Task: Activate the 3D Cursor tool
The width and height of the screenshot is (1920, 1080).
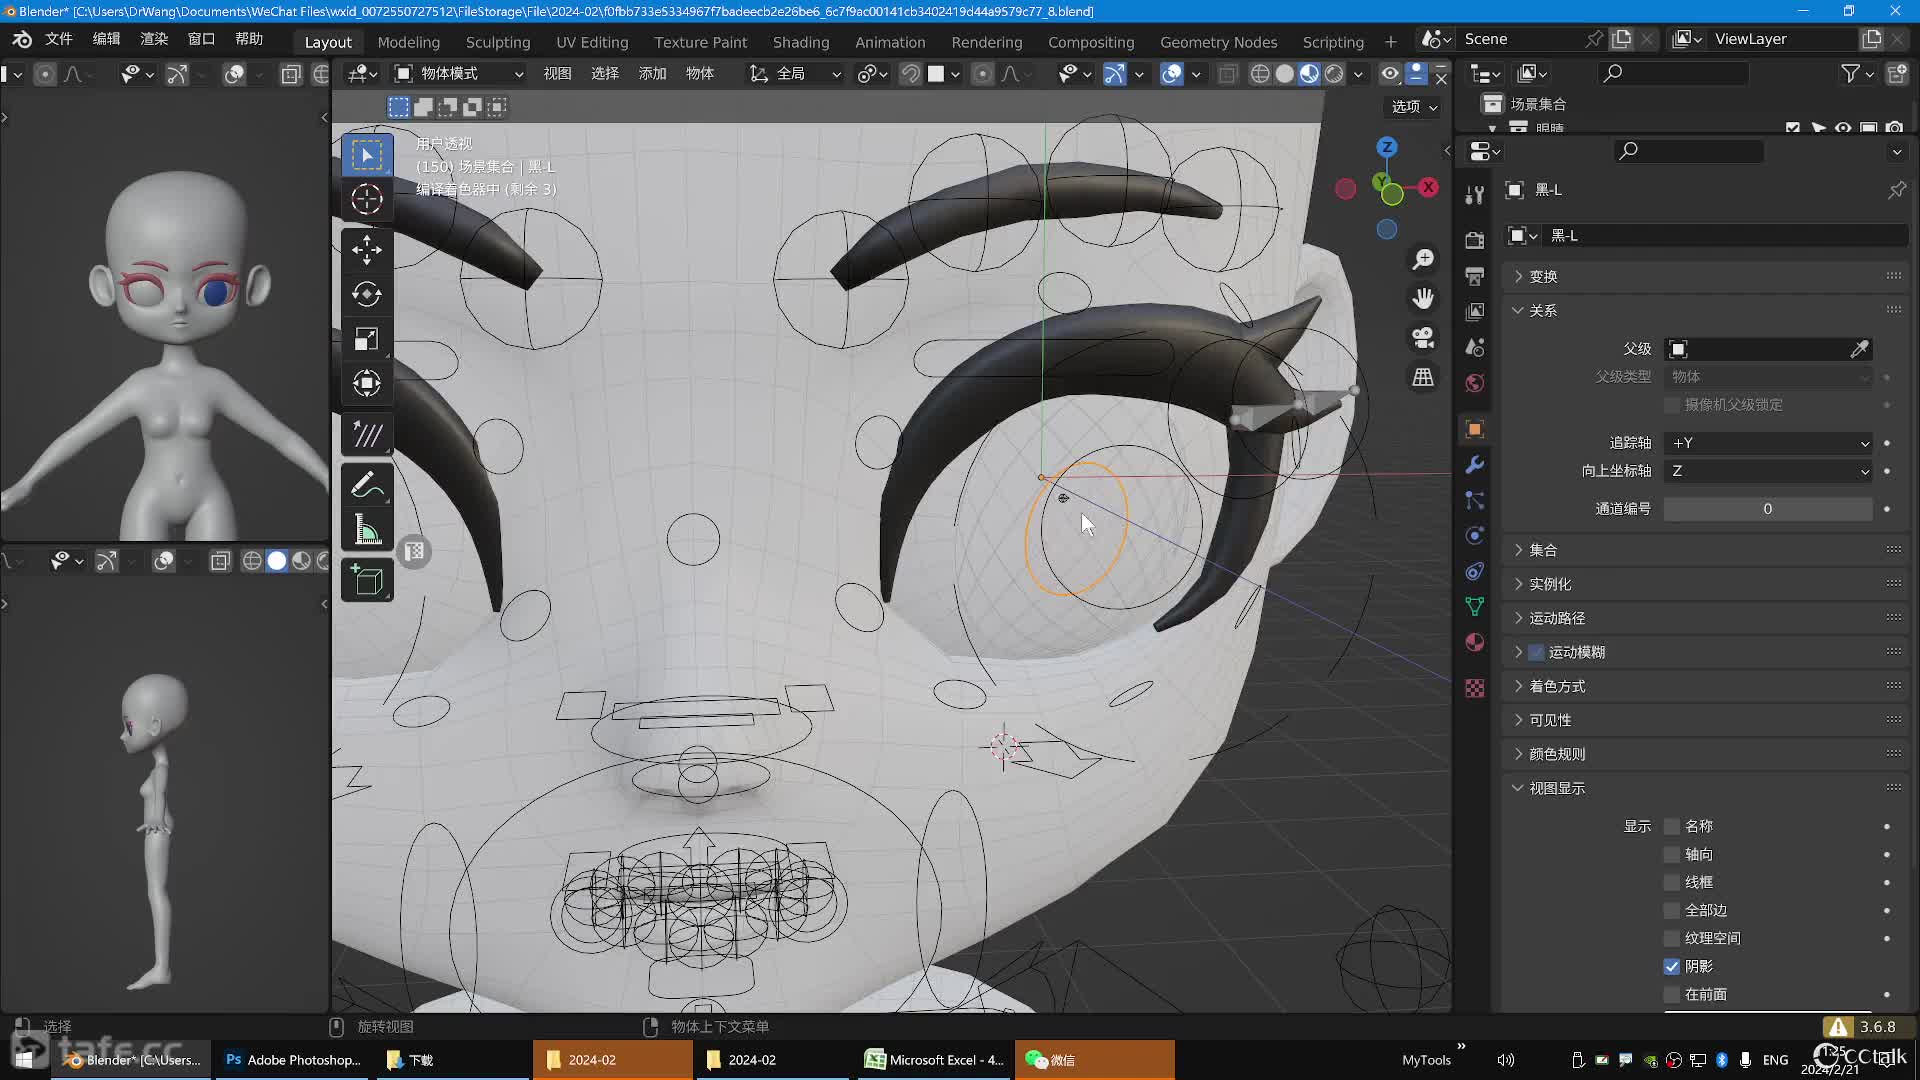Action: (367, 199)
